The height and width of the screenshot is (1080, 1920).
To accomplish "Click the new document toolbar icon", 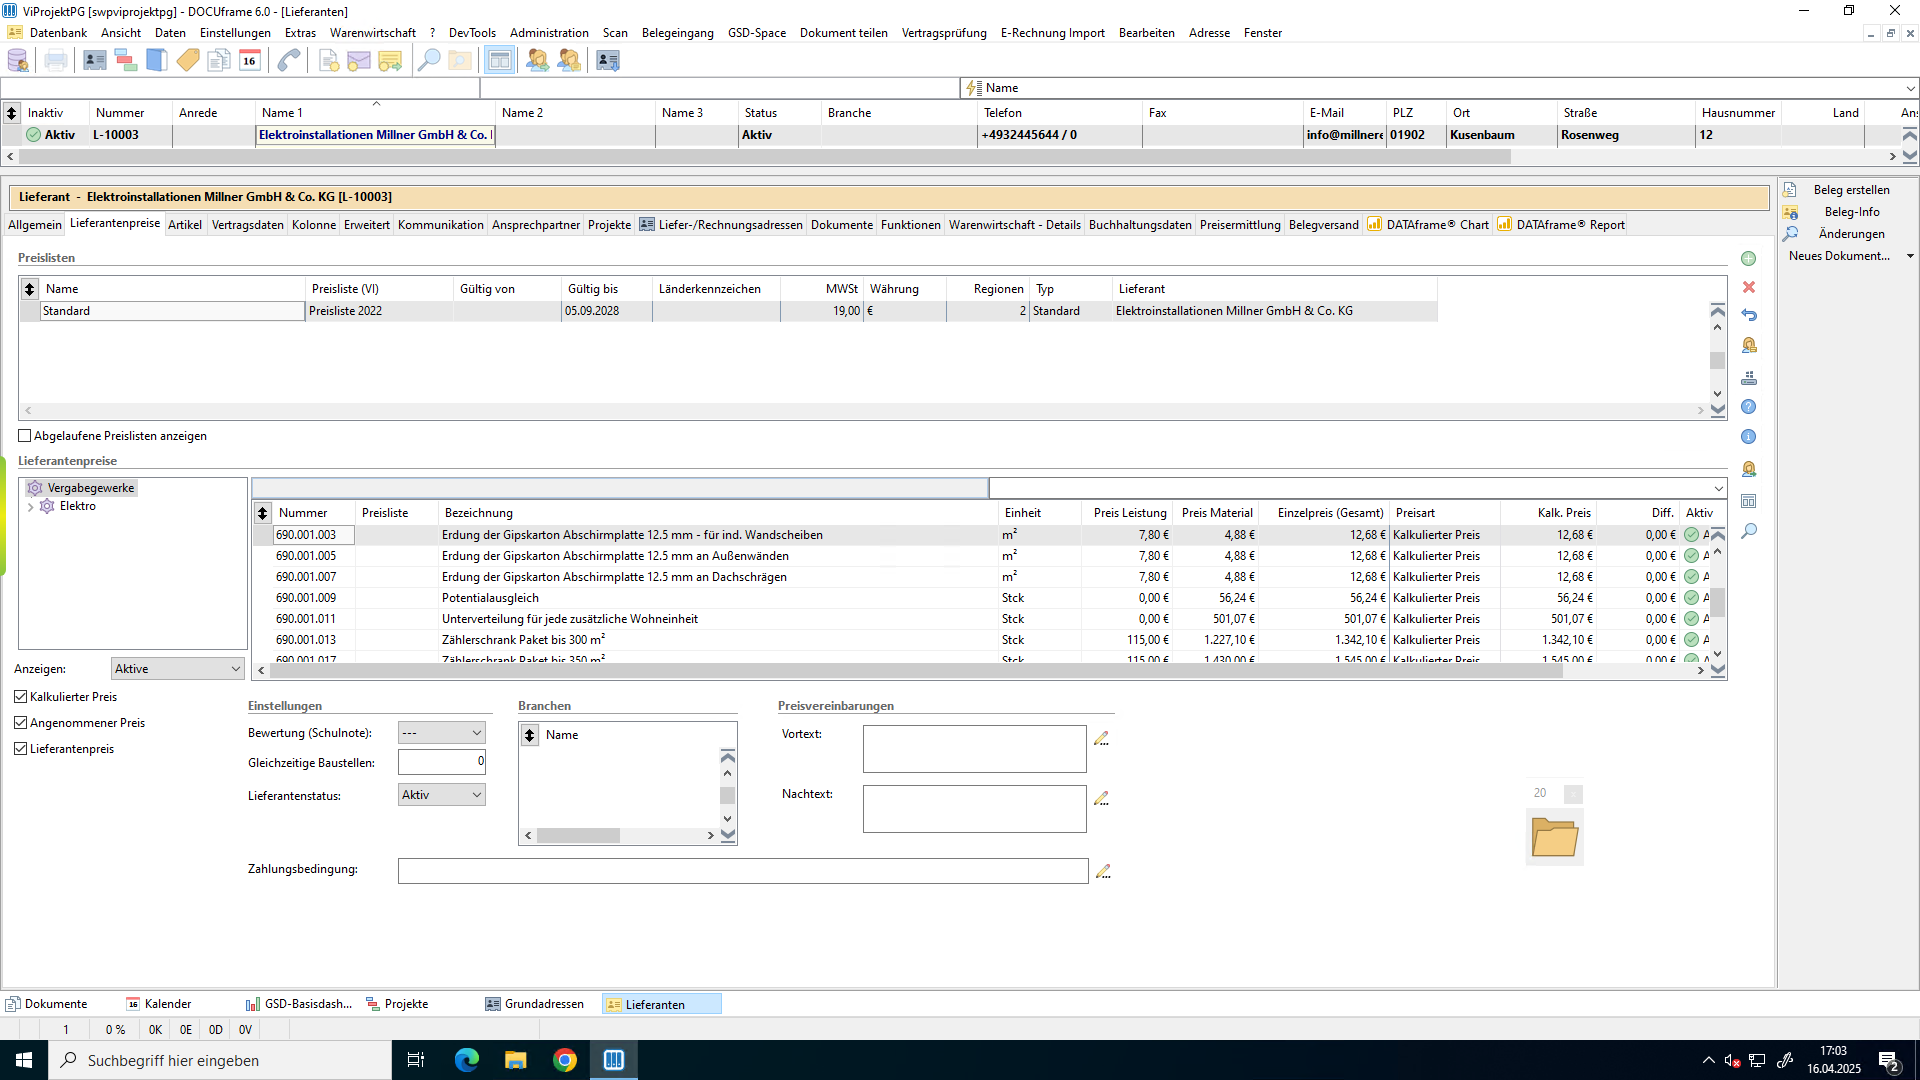I will pyautogui.click(x=329, y=61).
